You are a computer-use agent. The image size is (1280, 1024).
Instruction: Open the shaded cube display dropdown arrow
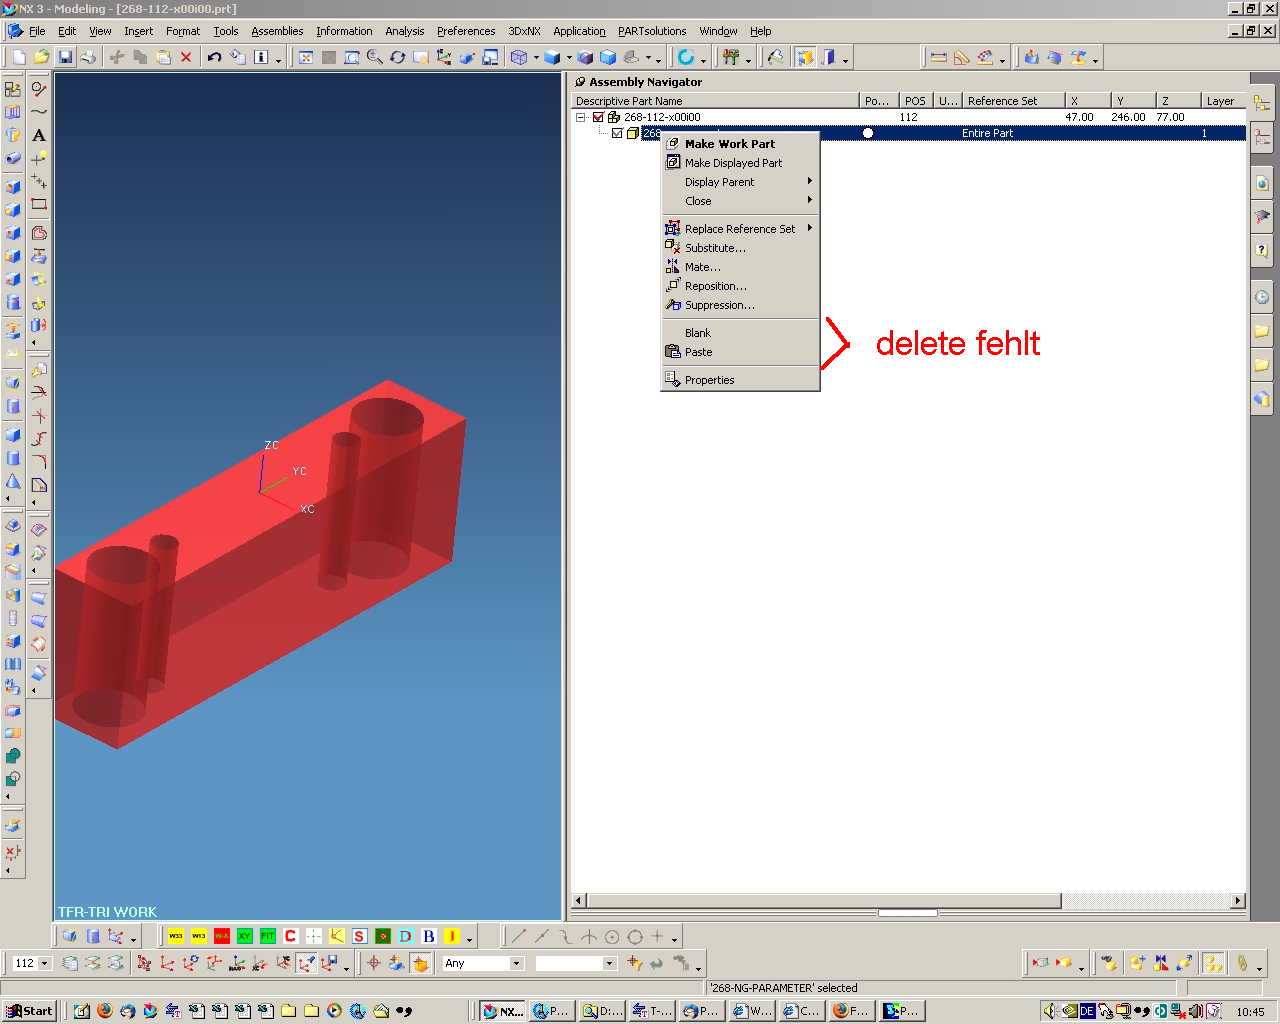569,58
